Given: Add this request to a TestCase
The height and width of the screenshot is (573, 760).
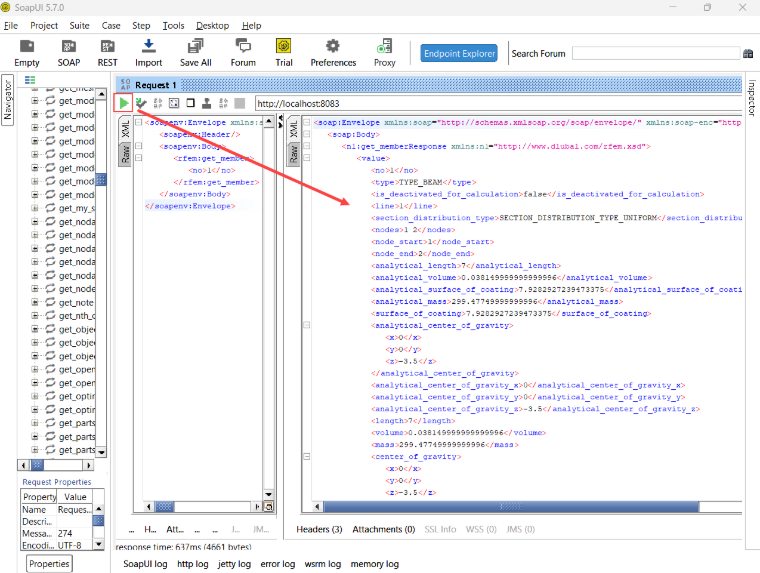Looking at the screenshot, I should tap(141, 103).
